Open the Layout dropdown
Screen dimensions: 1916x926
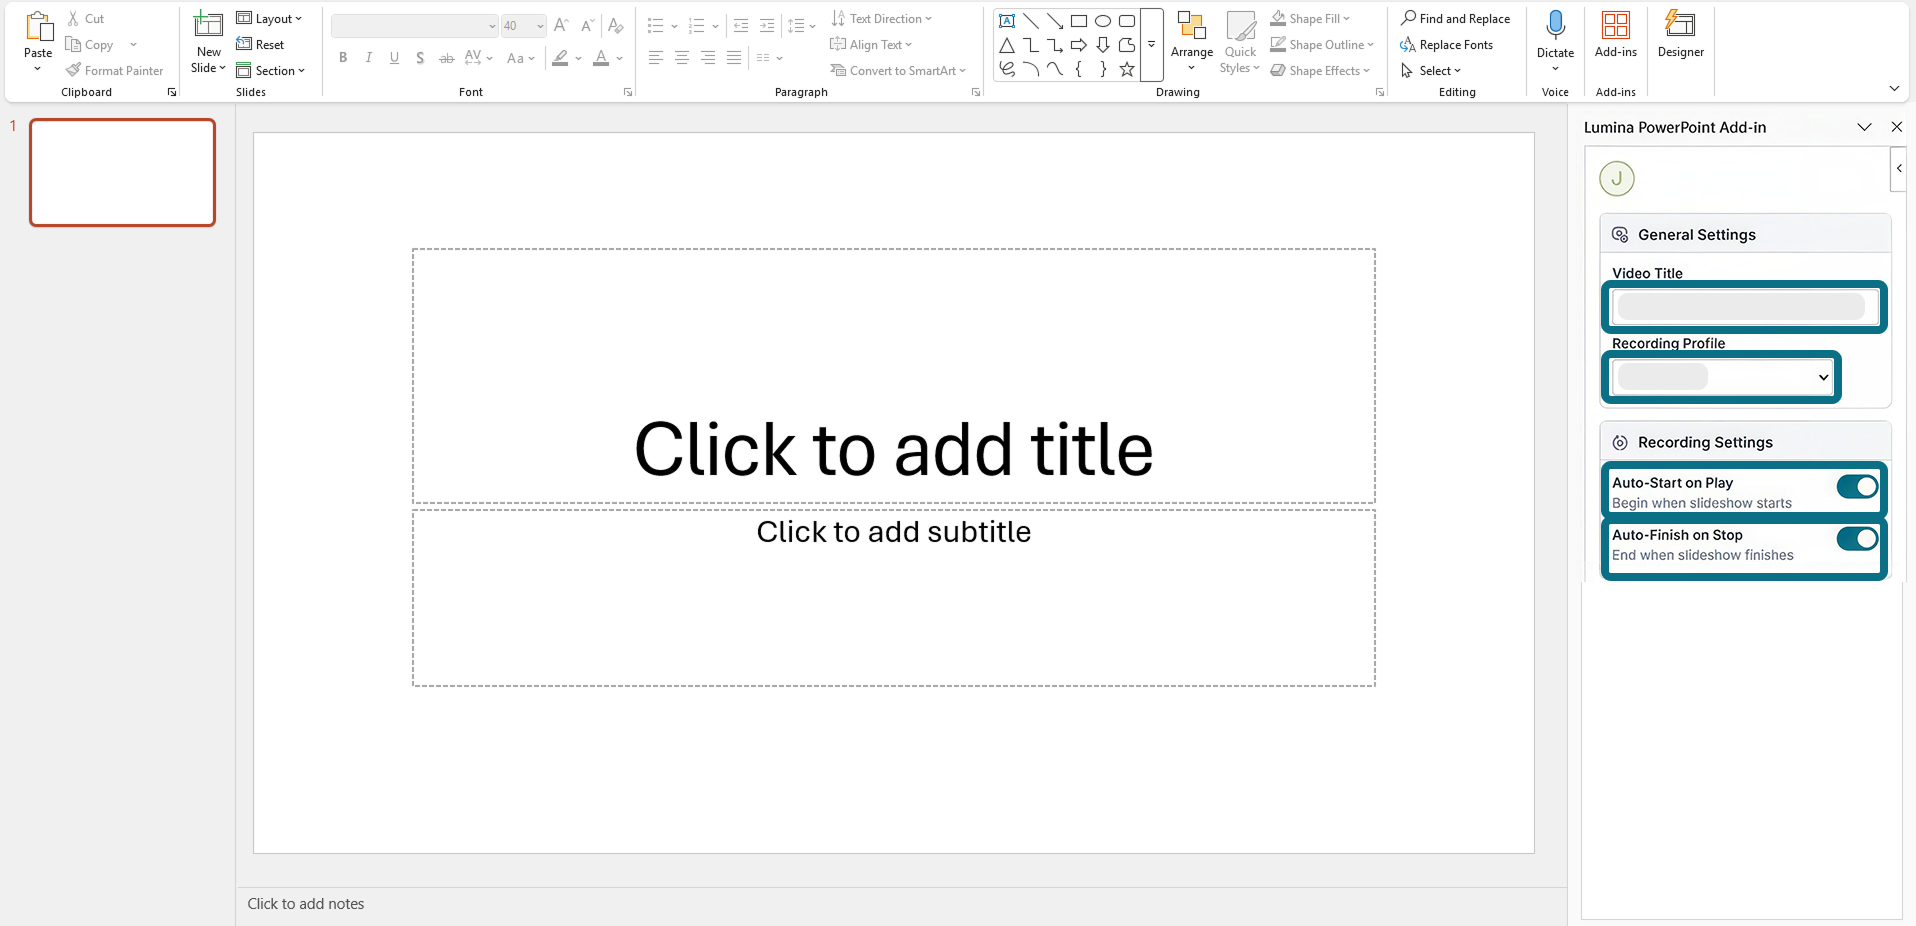(x=269, y=18)
